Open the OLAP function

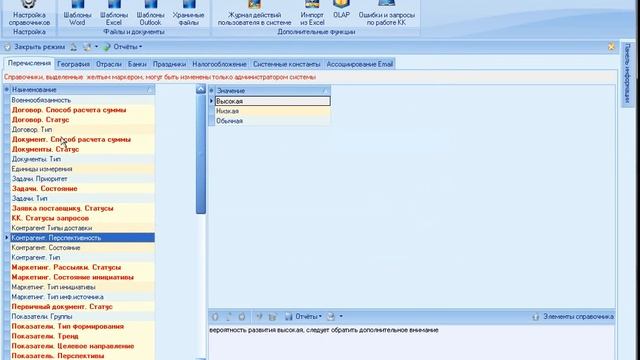[341, 10]
